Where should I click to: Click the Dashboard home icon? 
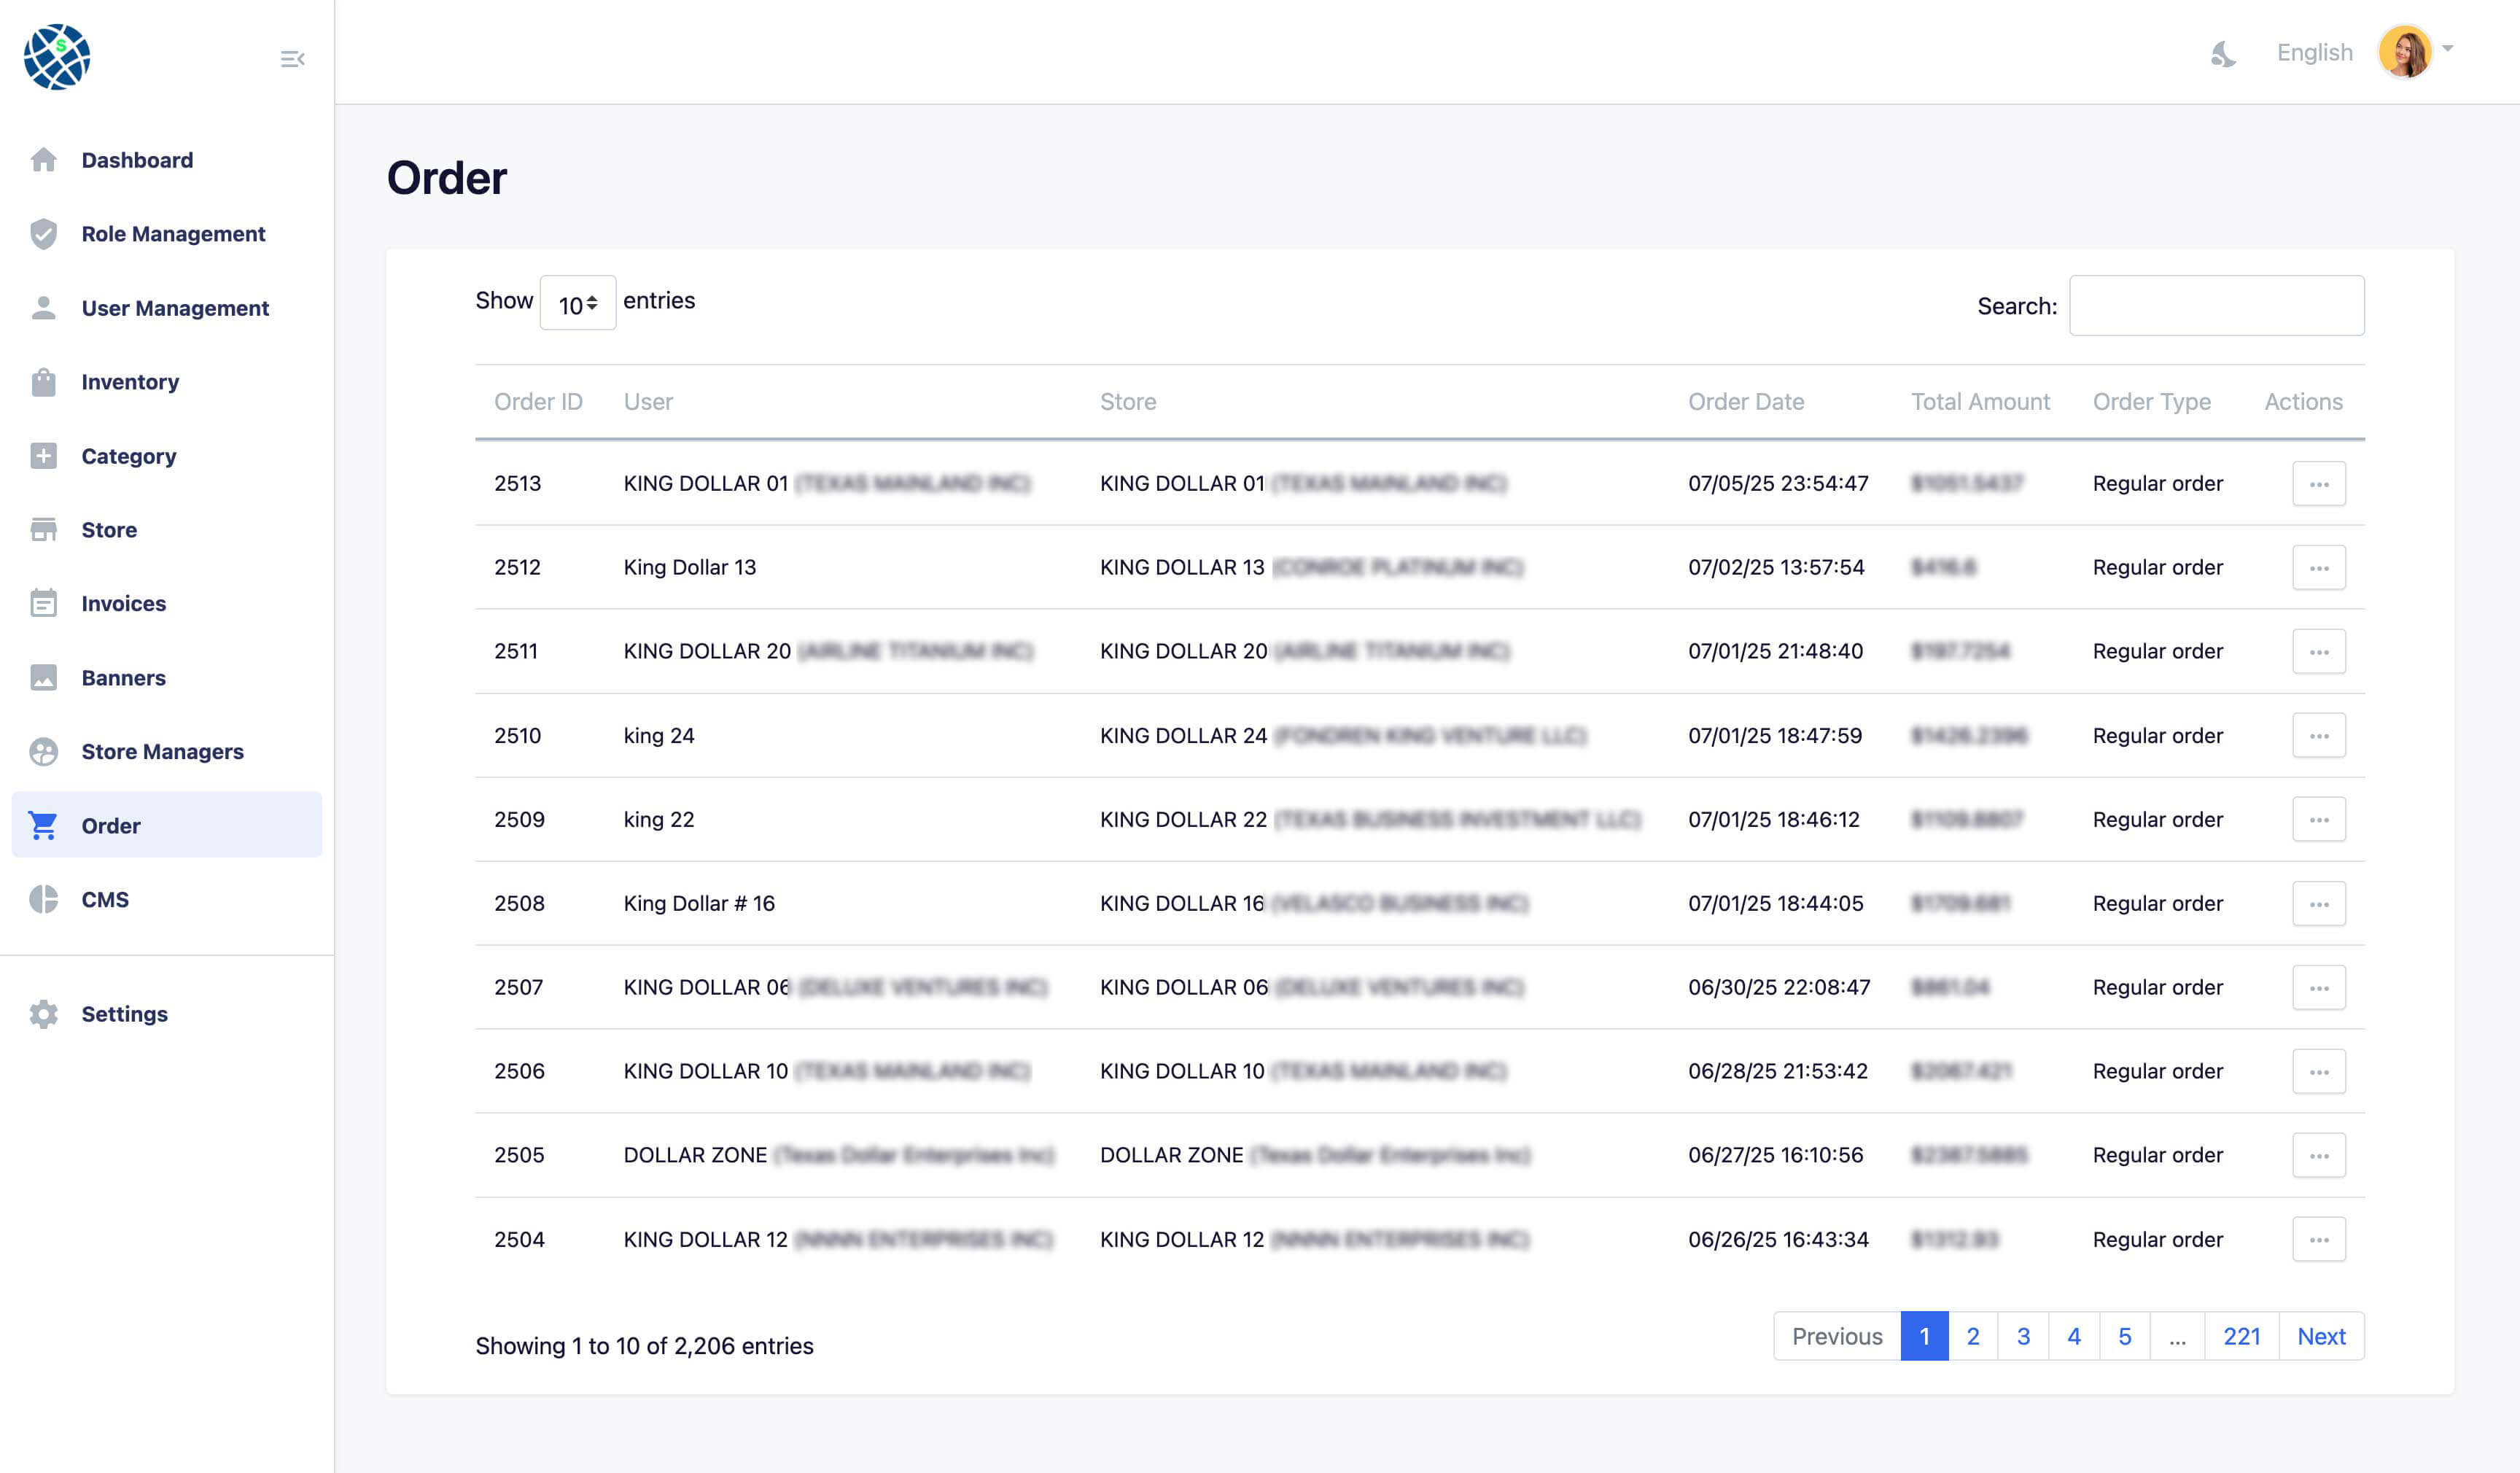pyautogui.click(x=43, y=160)
